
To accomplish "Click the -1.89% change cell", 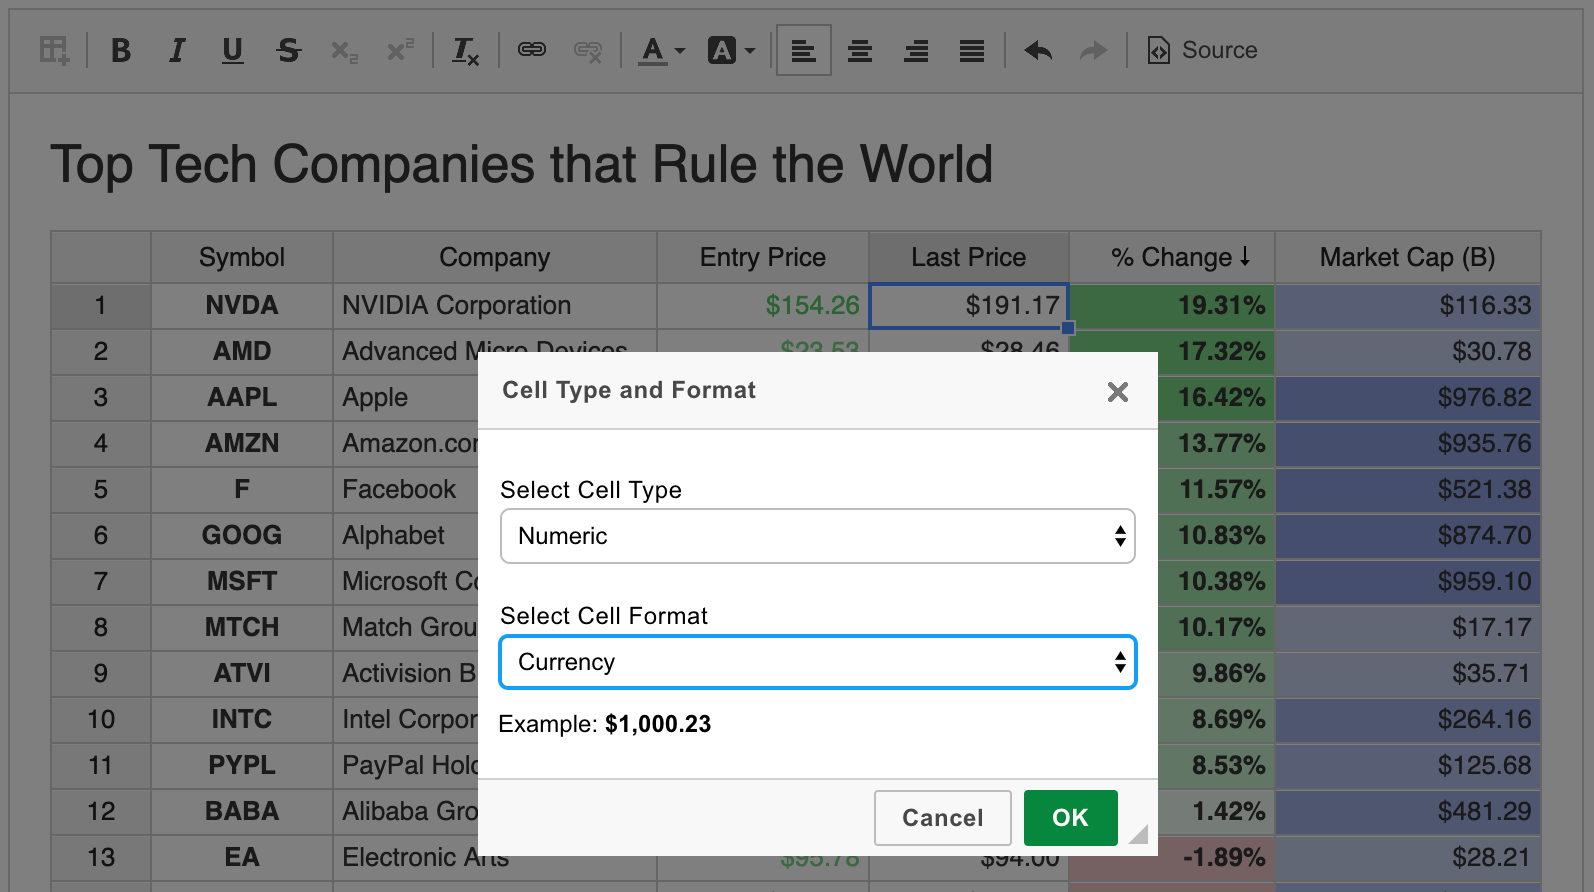I will (1216, 858).
